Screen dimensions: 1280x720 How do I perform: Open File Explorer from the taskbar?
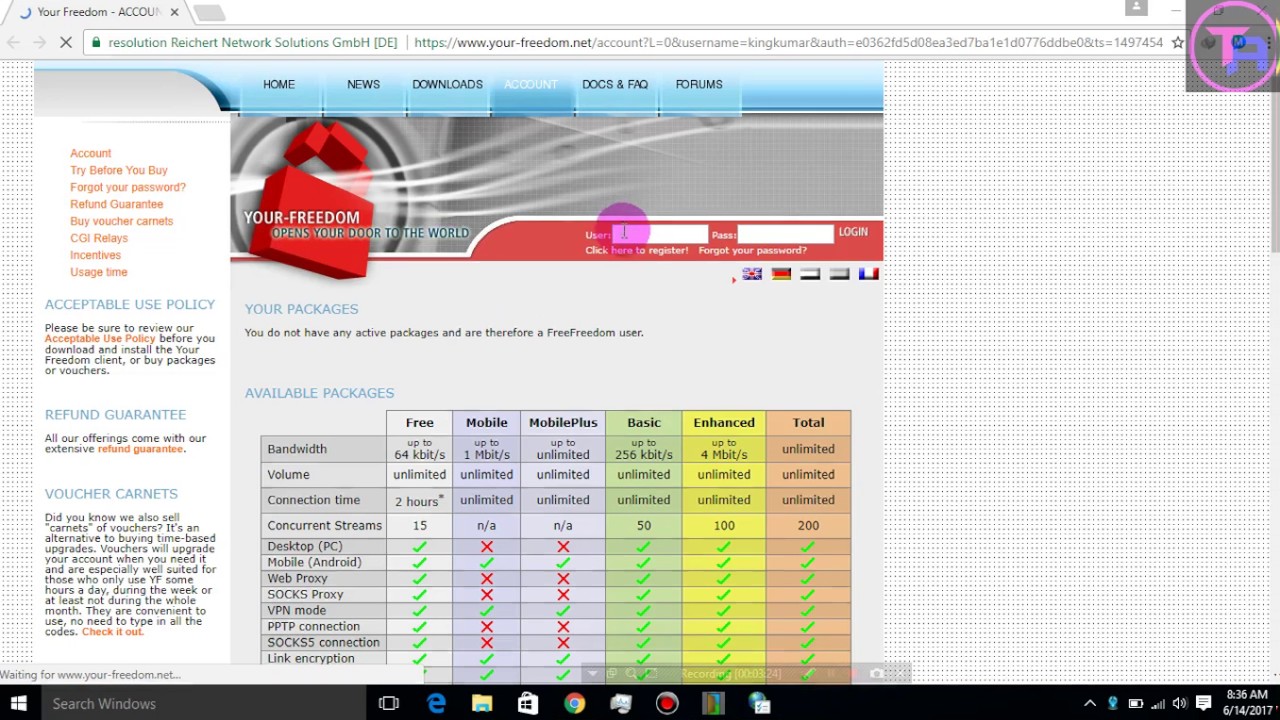point(482,703)
